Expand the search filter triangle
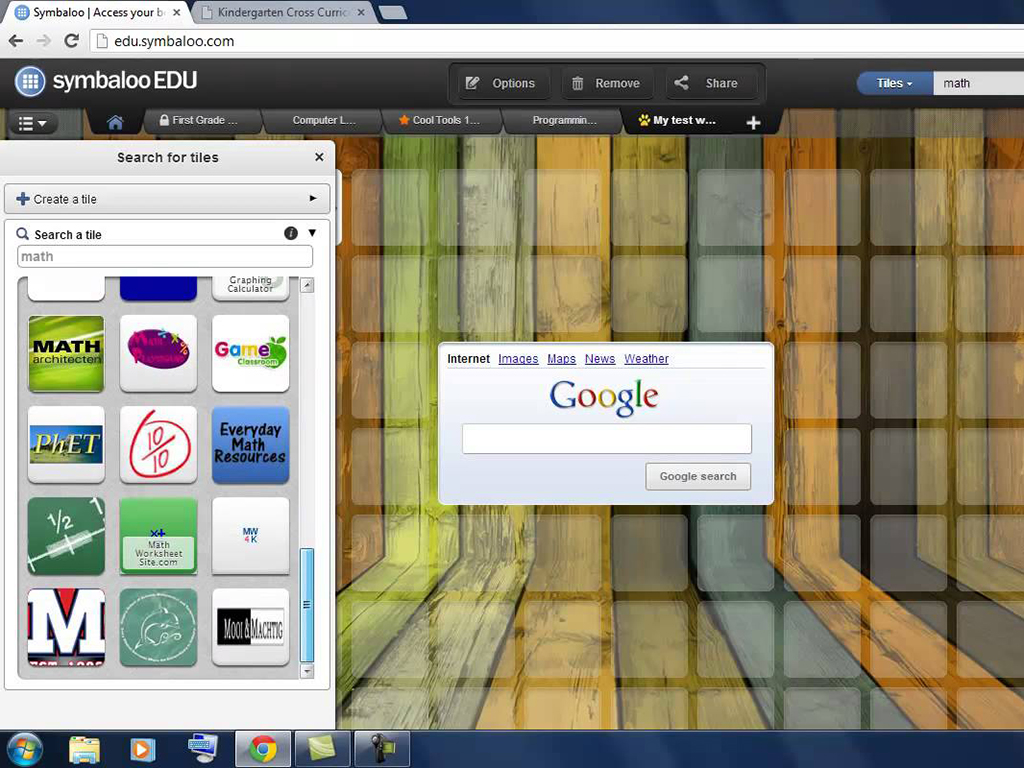The width and height of the screenshot is (1024, 768). click(x=309, y=233)
